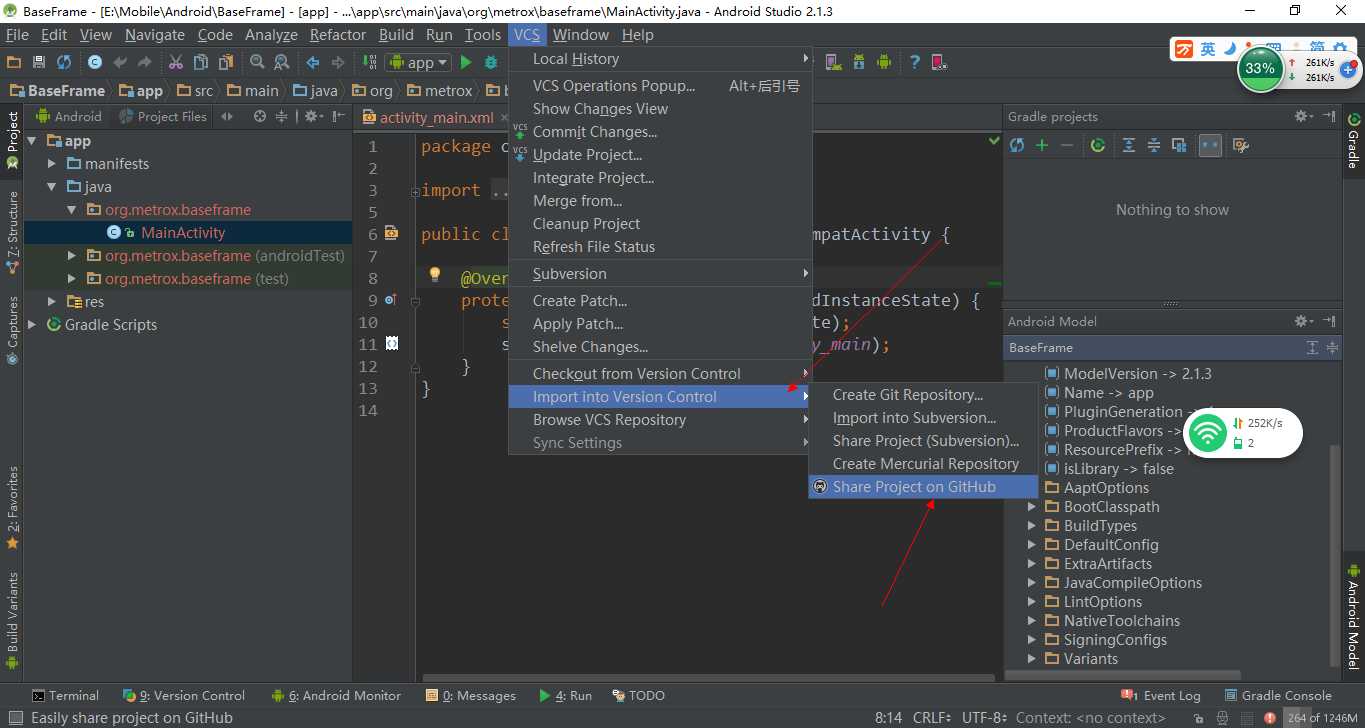Expand the manifests folder
Image resolution: width=1365 pixels, height=728 pixels.
pyautogui.click(x=52, y=163)
